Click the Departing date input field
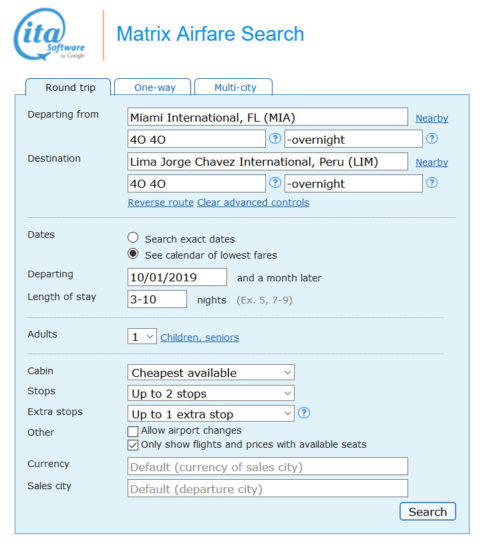487x550 pixels. point(177,277)
